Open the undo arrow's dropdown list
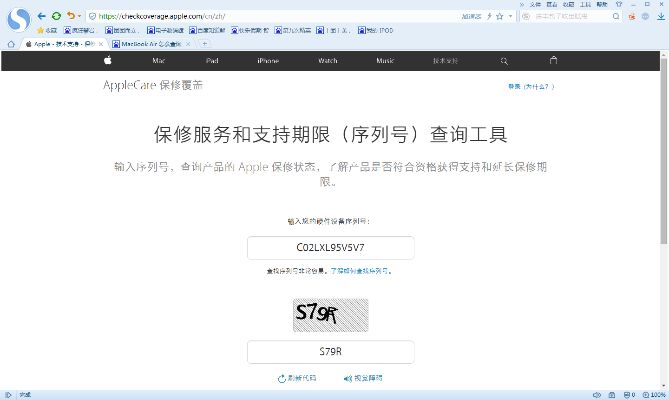This screenshot has width=669, height=400. click(79, 17)
